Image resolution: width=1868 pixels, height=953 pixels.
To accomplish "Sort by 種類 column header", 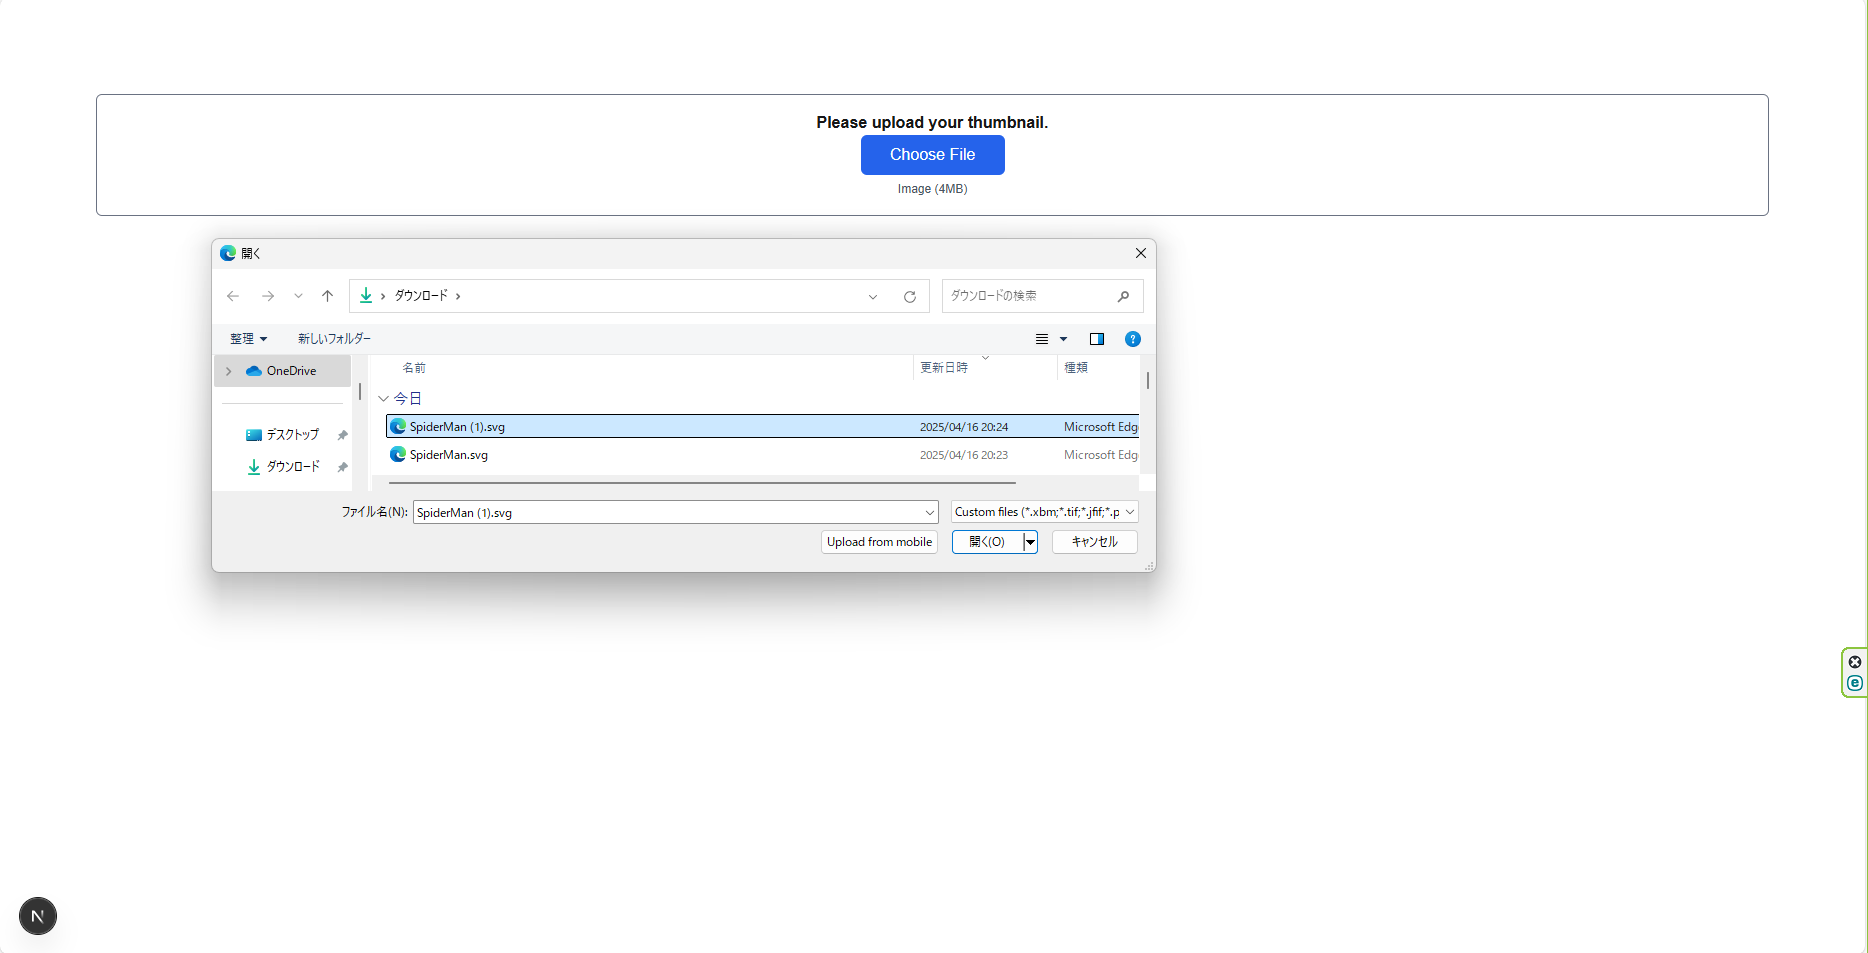I will [x=1076, y=368].
